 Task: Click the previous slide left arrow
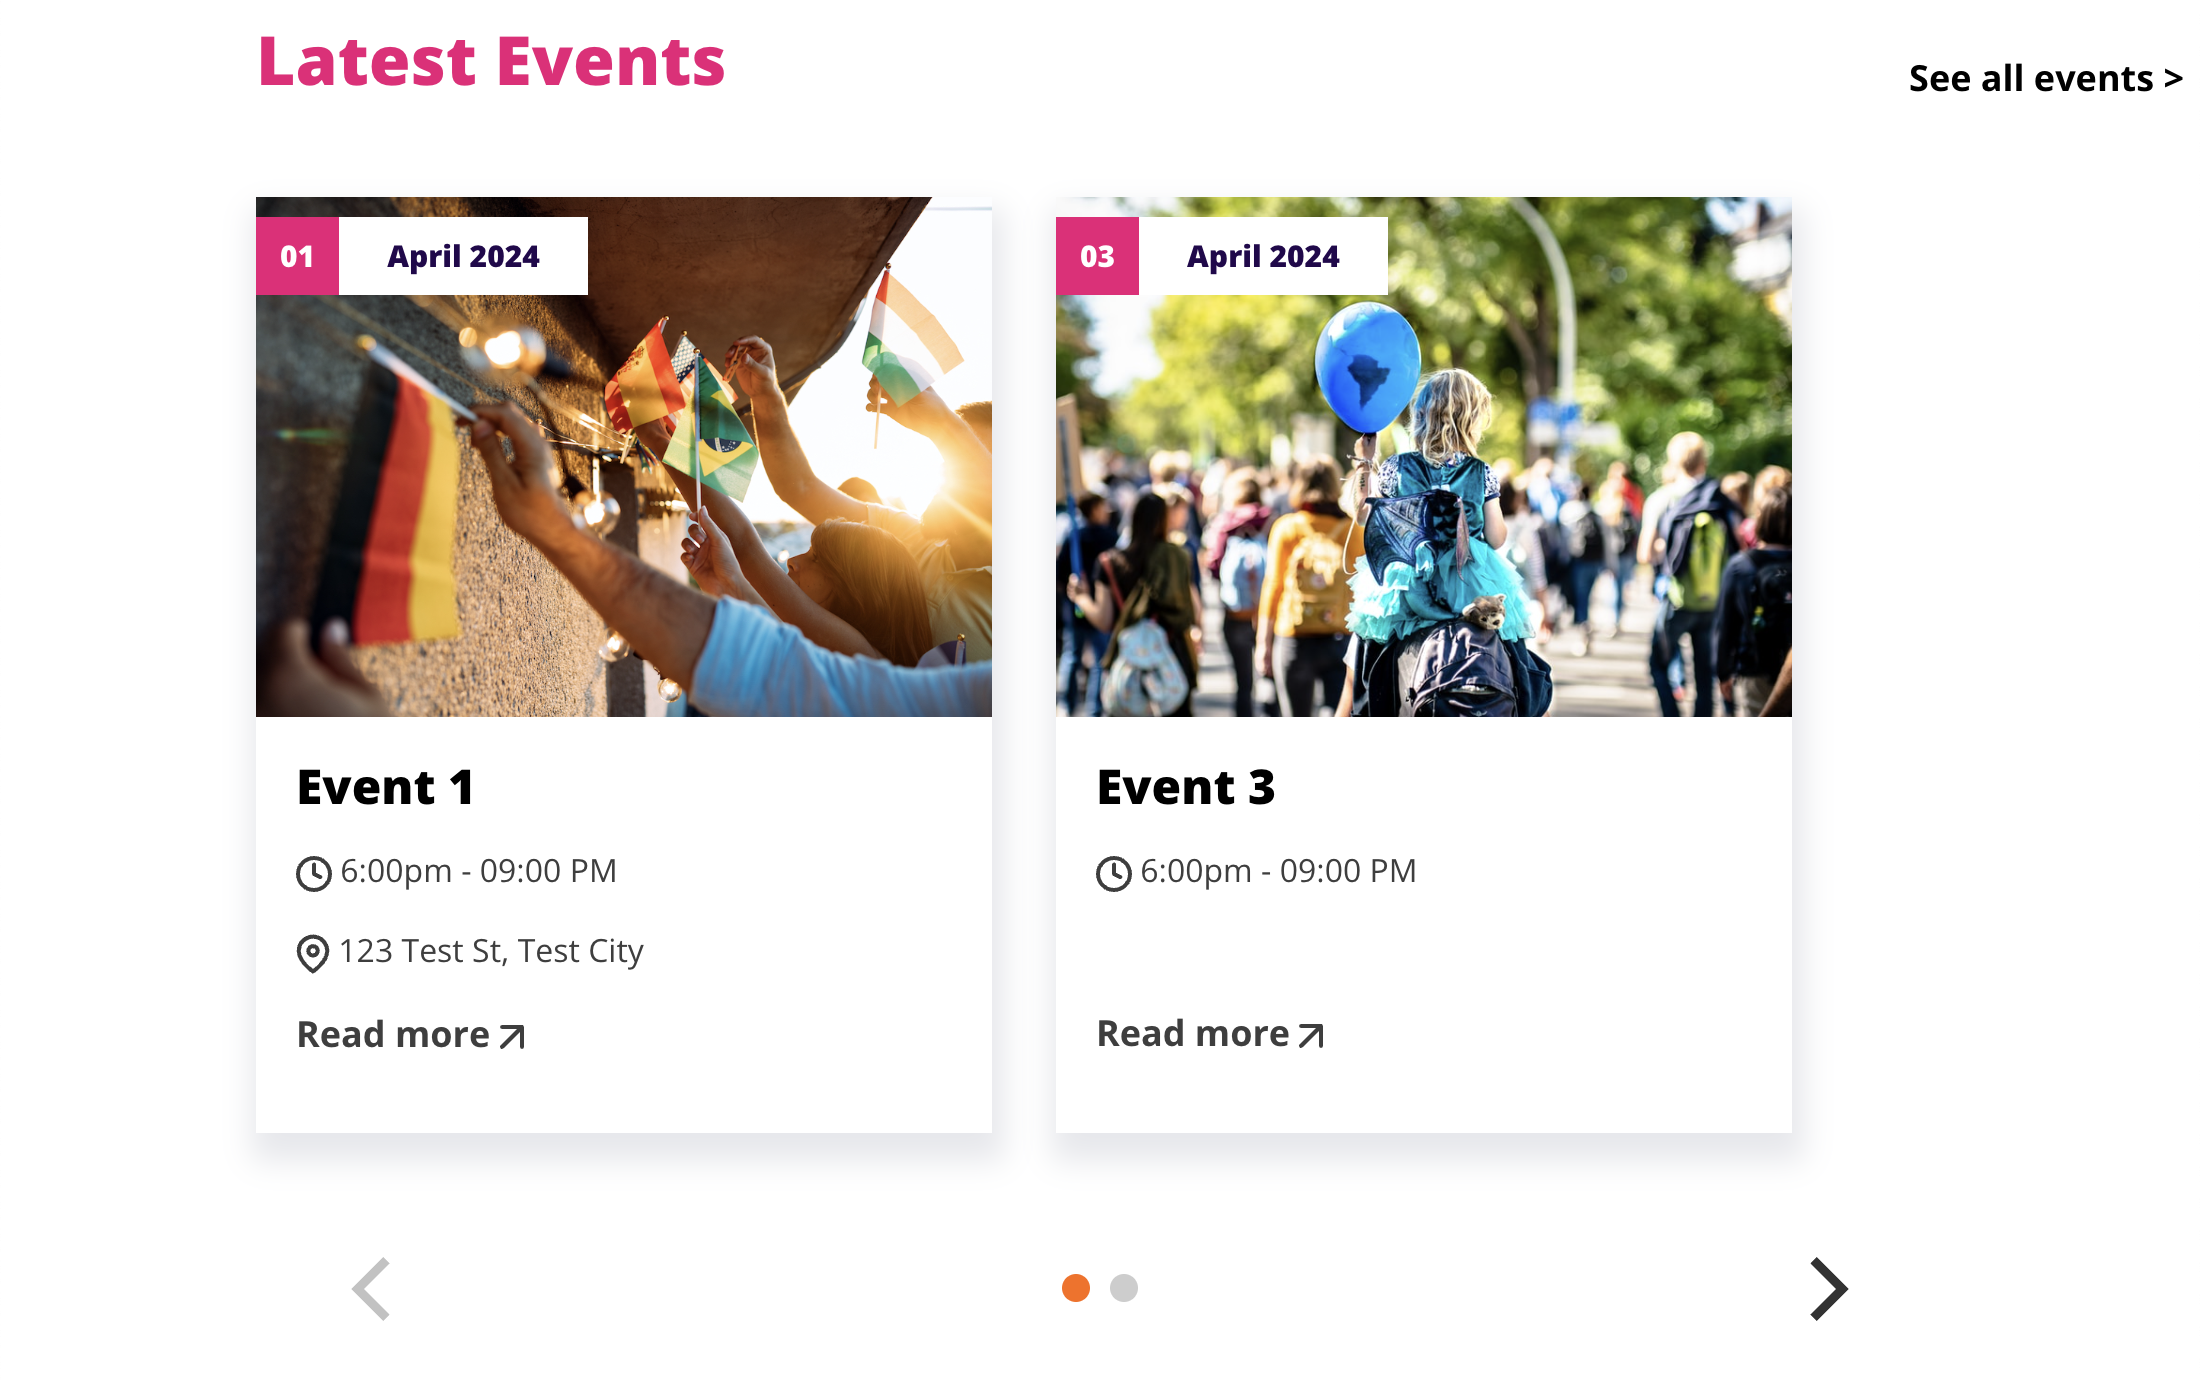click(372, 1288)
